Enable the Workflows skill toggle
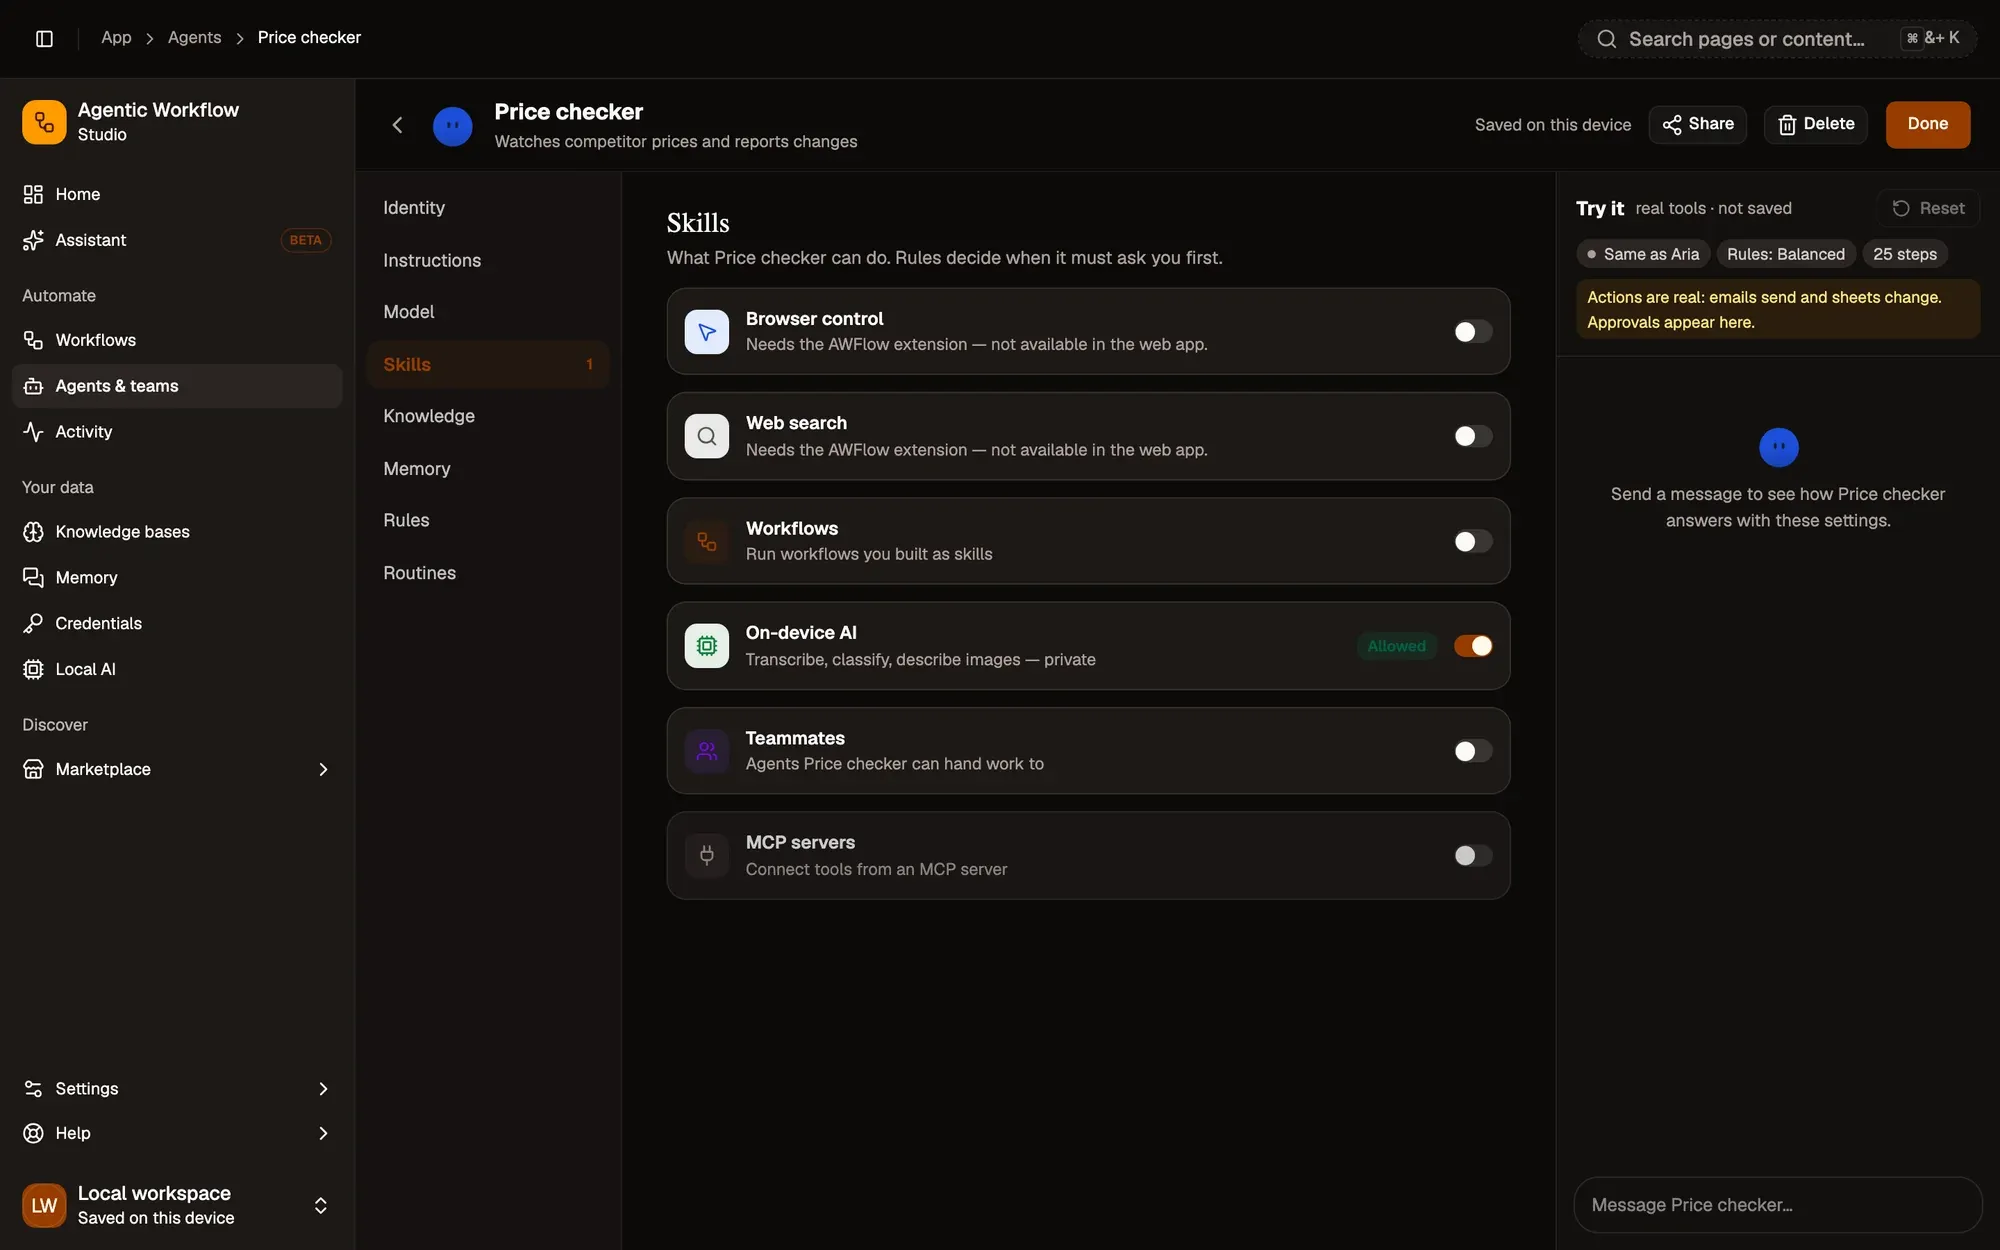 (1472, 541)
